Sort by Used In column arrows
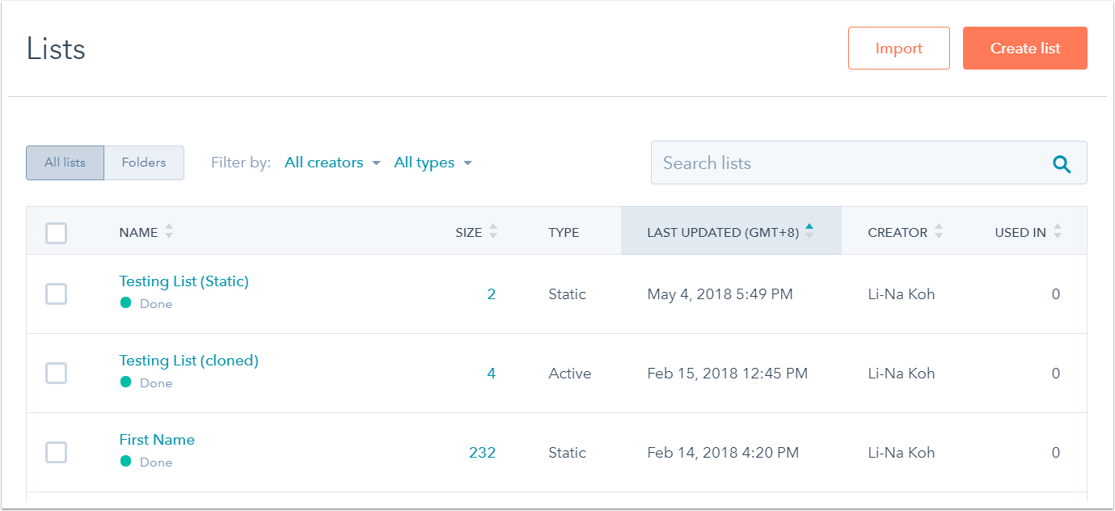The width and height of the screenshot is (1115, 511). 1057,232
